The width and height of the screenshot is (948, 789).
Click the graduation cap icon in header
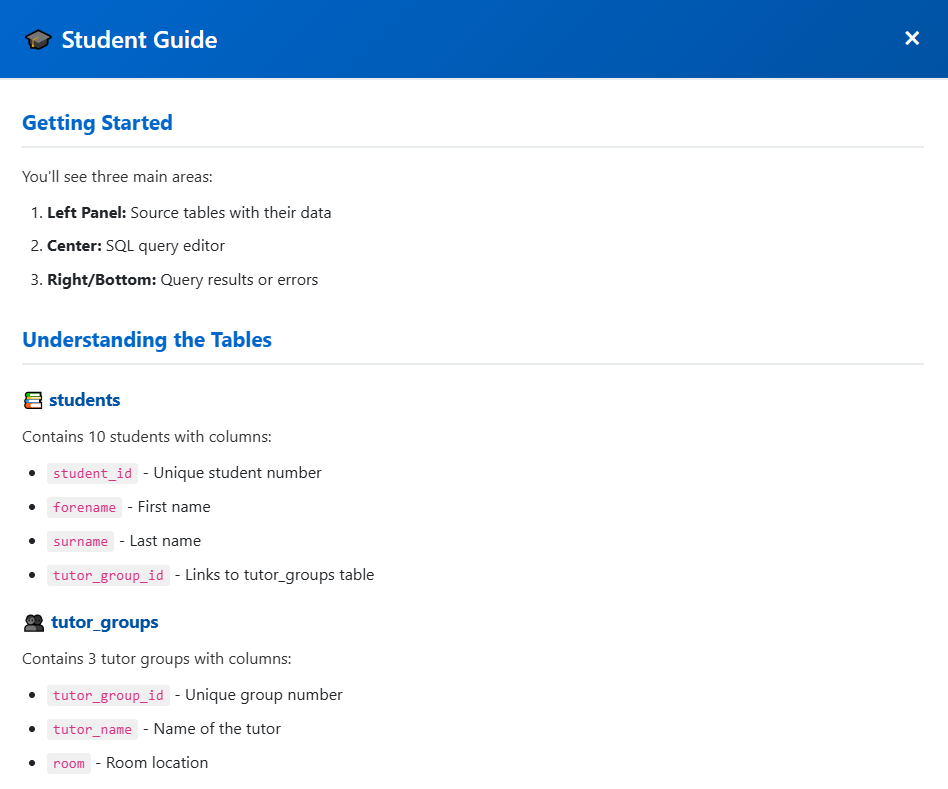point(38,40)
